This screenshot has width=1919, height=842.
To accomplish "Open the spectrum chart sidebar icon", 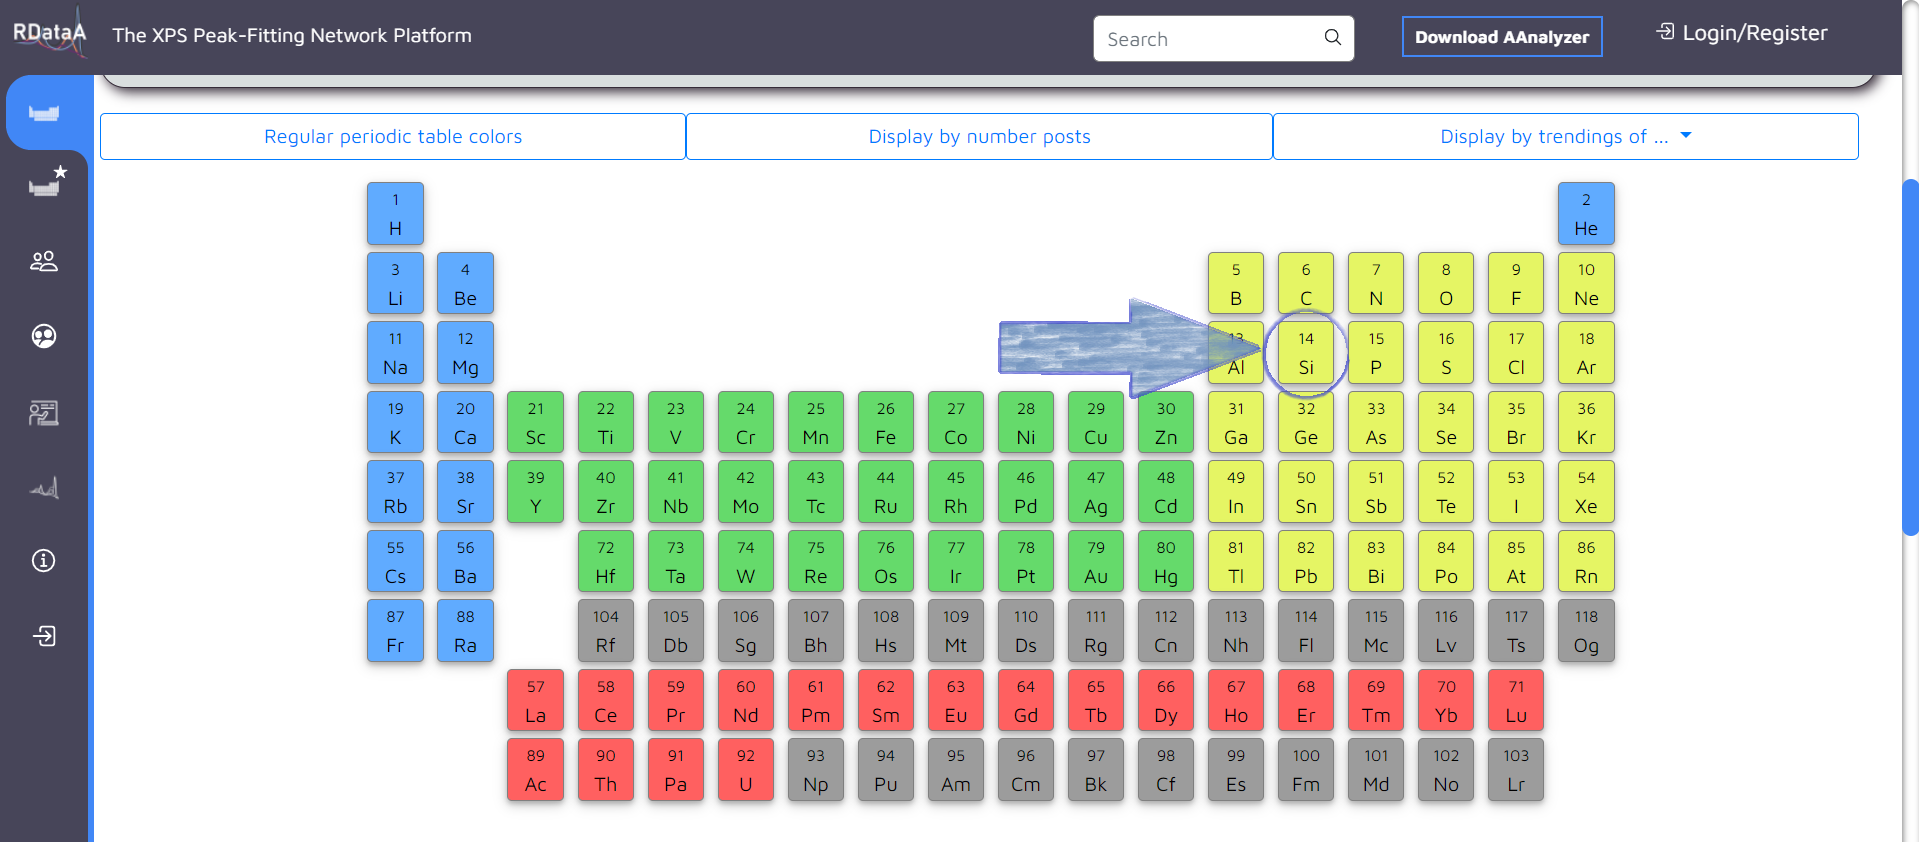I will [44, 488].
